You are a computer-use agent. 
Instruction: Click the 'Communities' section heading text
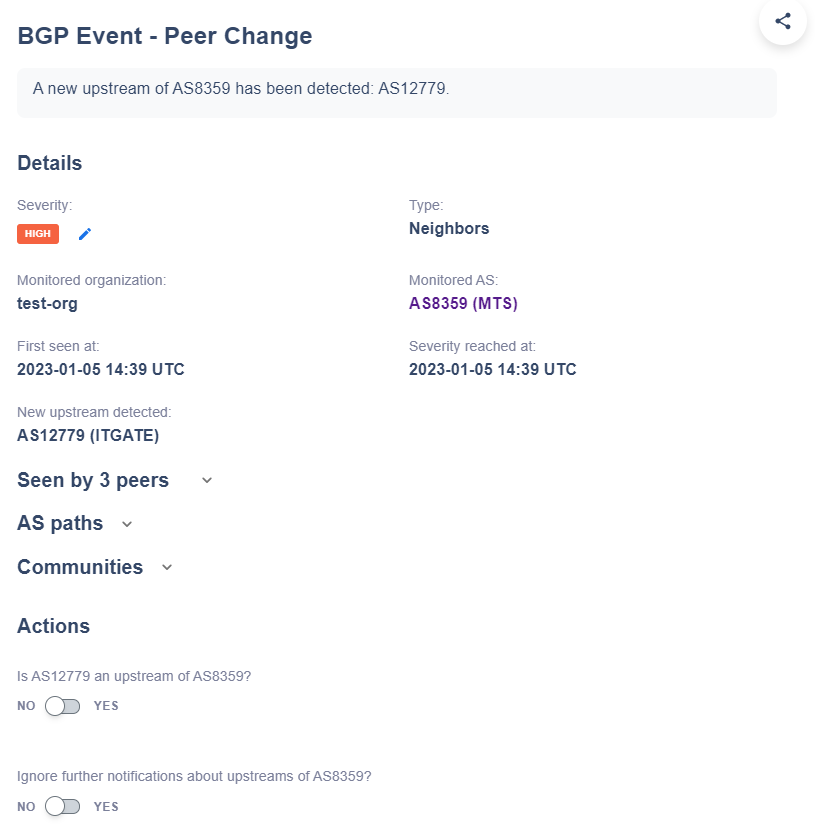point(80,567)
